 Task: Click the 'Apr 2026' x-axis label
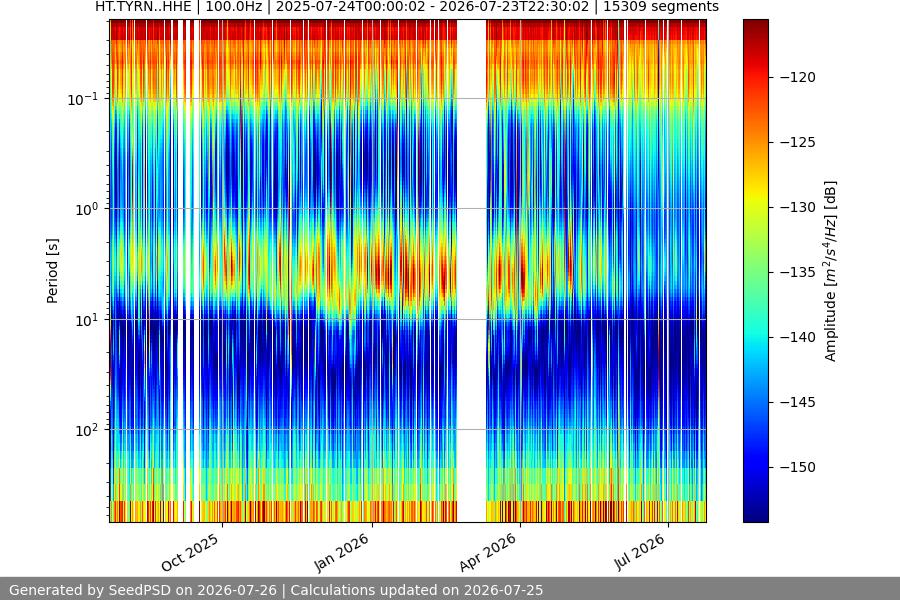(x=488, y=553)
